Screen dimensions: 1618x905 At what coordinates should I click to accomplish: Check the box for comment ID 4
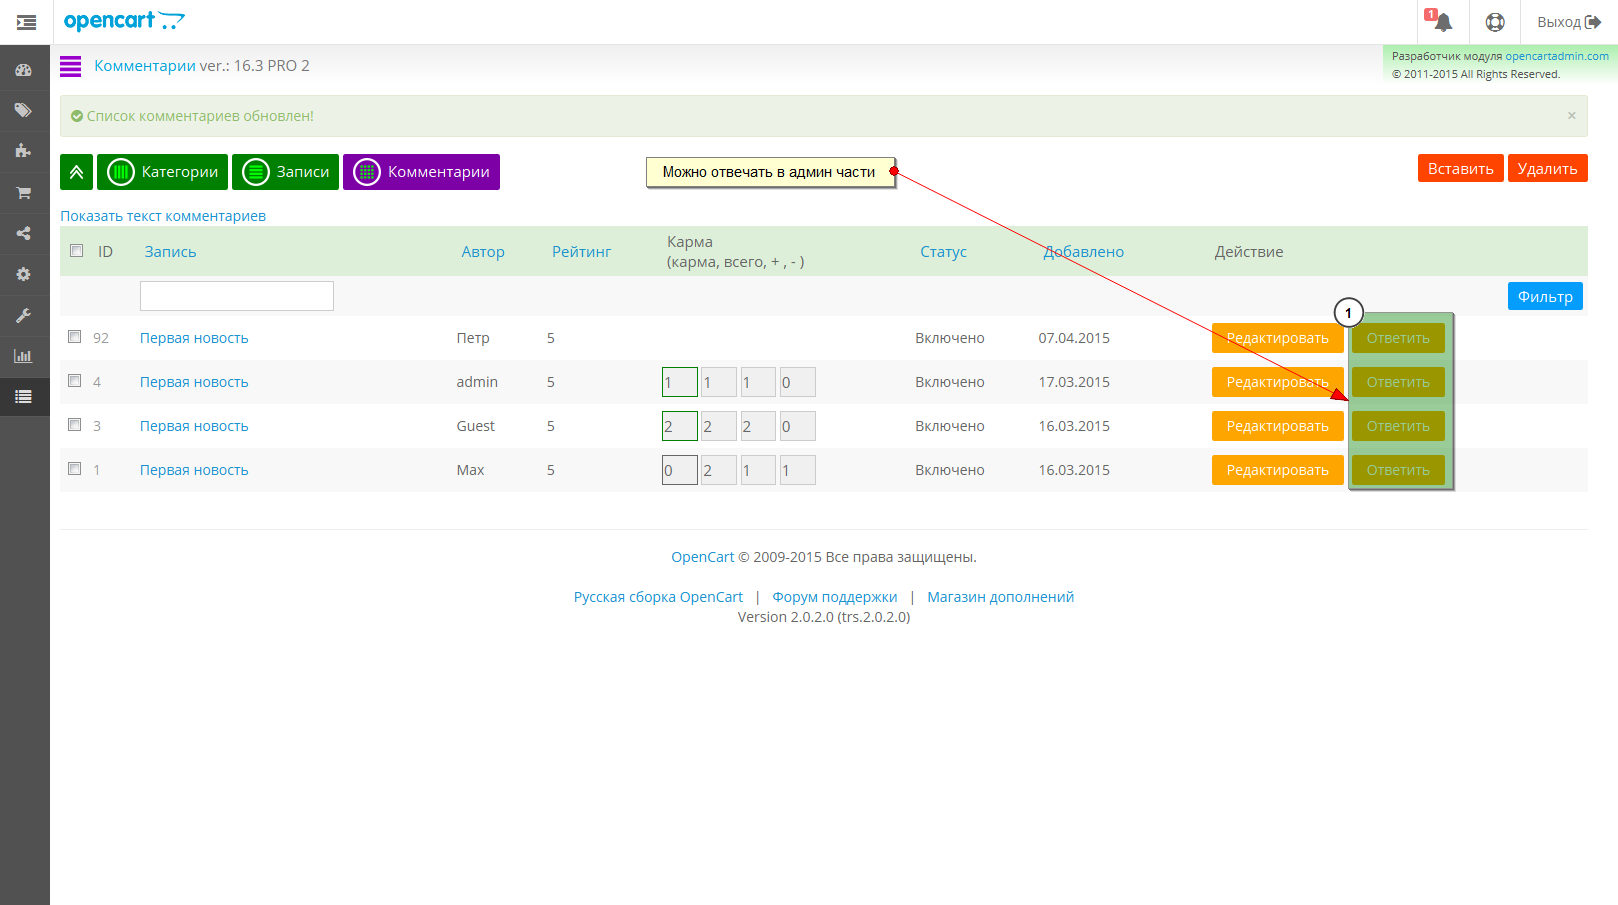(74, 381)
